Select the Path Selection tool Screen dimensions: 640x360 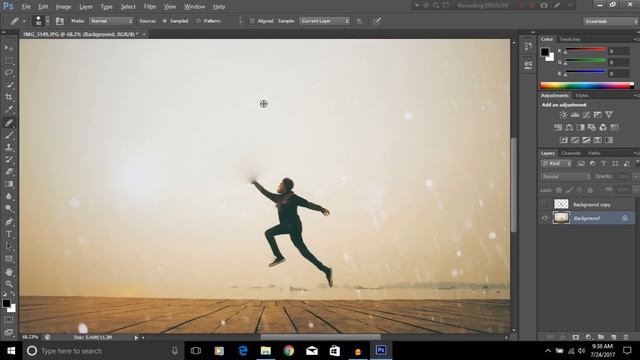pos(9,246)
